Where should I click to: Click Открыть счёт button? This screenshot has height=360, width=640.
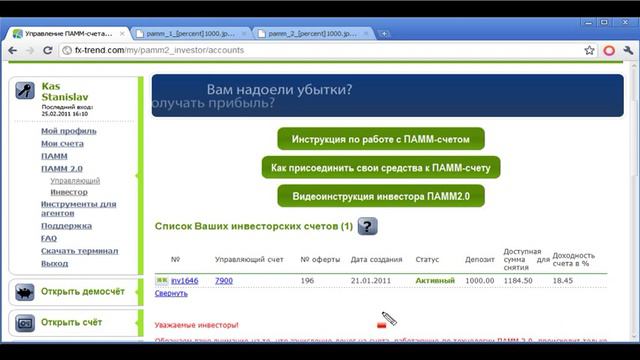coord(71,322)
